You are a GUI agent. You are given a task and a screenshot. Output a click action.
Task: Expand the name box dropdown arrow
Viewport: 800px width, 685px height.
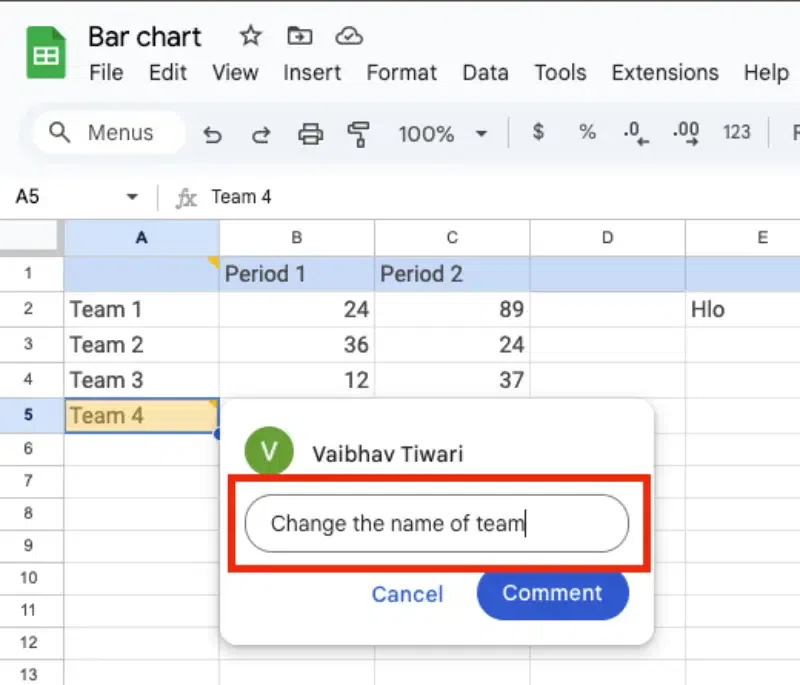(x=132, y=197)
